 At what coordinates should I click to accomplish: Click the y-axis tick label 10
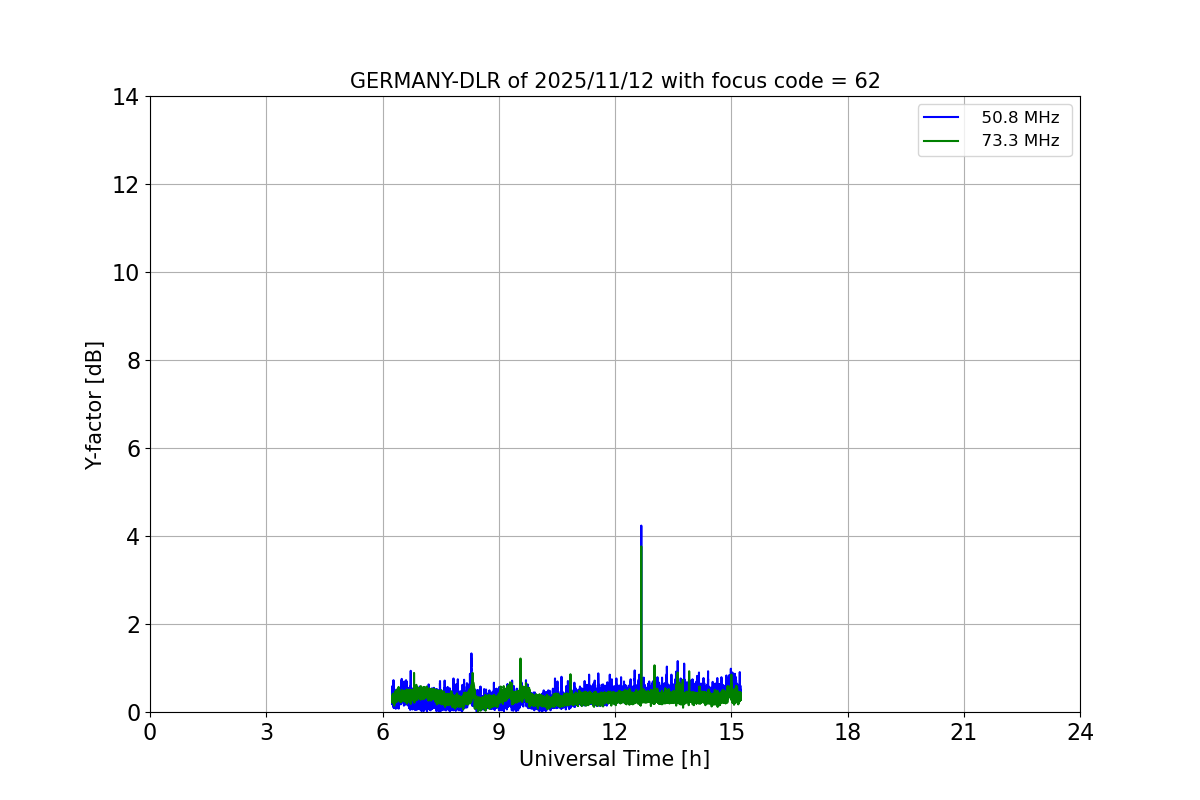126,273
